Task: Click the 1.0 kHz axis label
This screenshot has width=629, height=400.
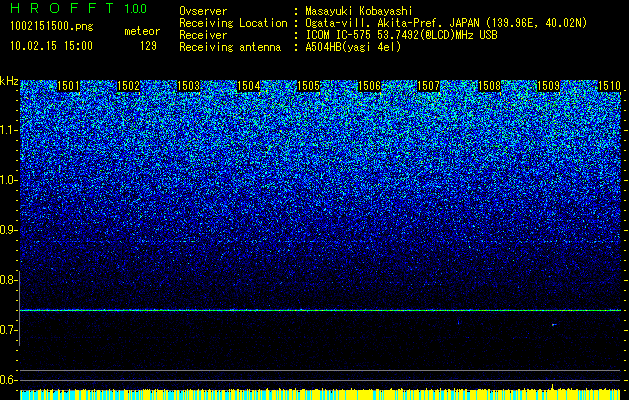Action: pyautogui.click(x=7, y=180)
